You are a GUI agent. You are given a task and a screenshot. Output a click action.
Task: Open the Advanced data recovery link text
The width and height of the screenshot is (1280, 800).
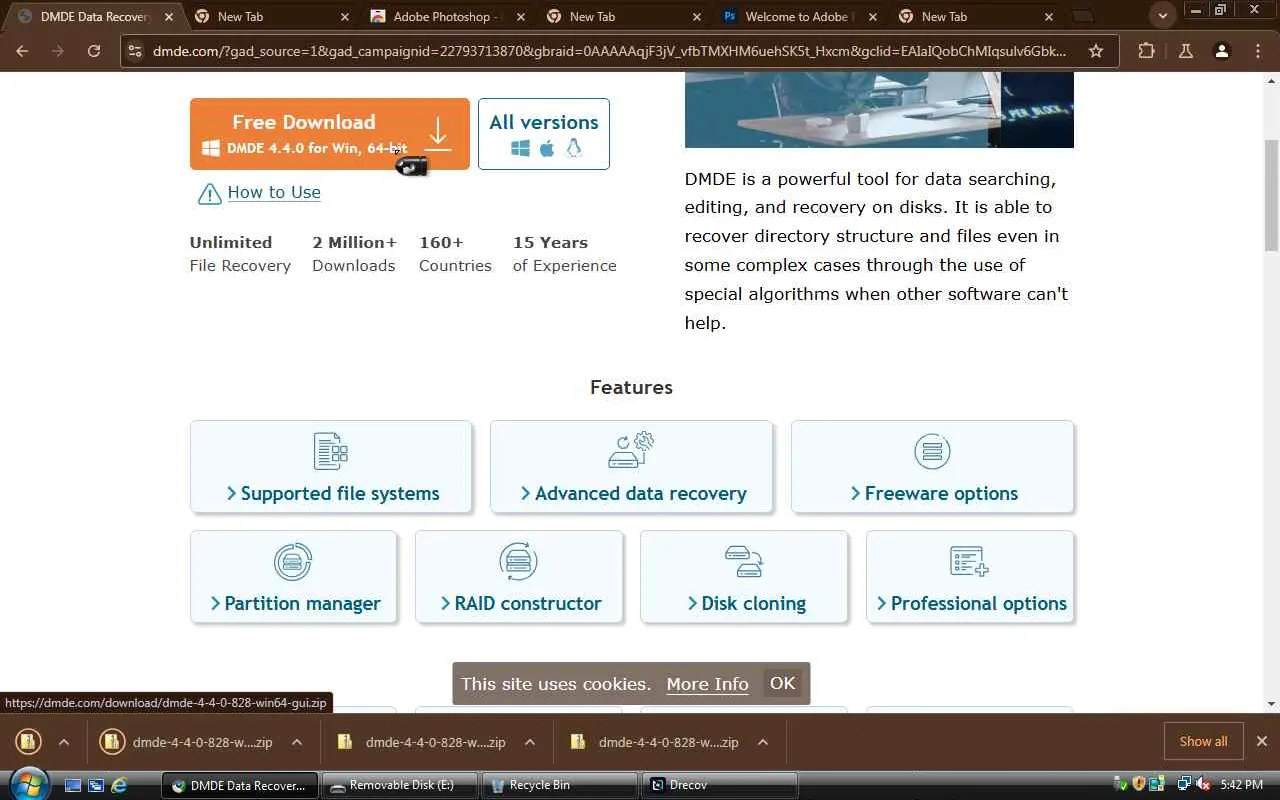click(x=641, y=493)
